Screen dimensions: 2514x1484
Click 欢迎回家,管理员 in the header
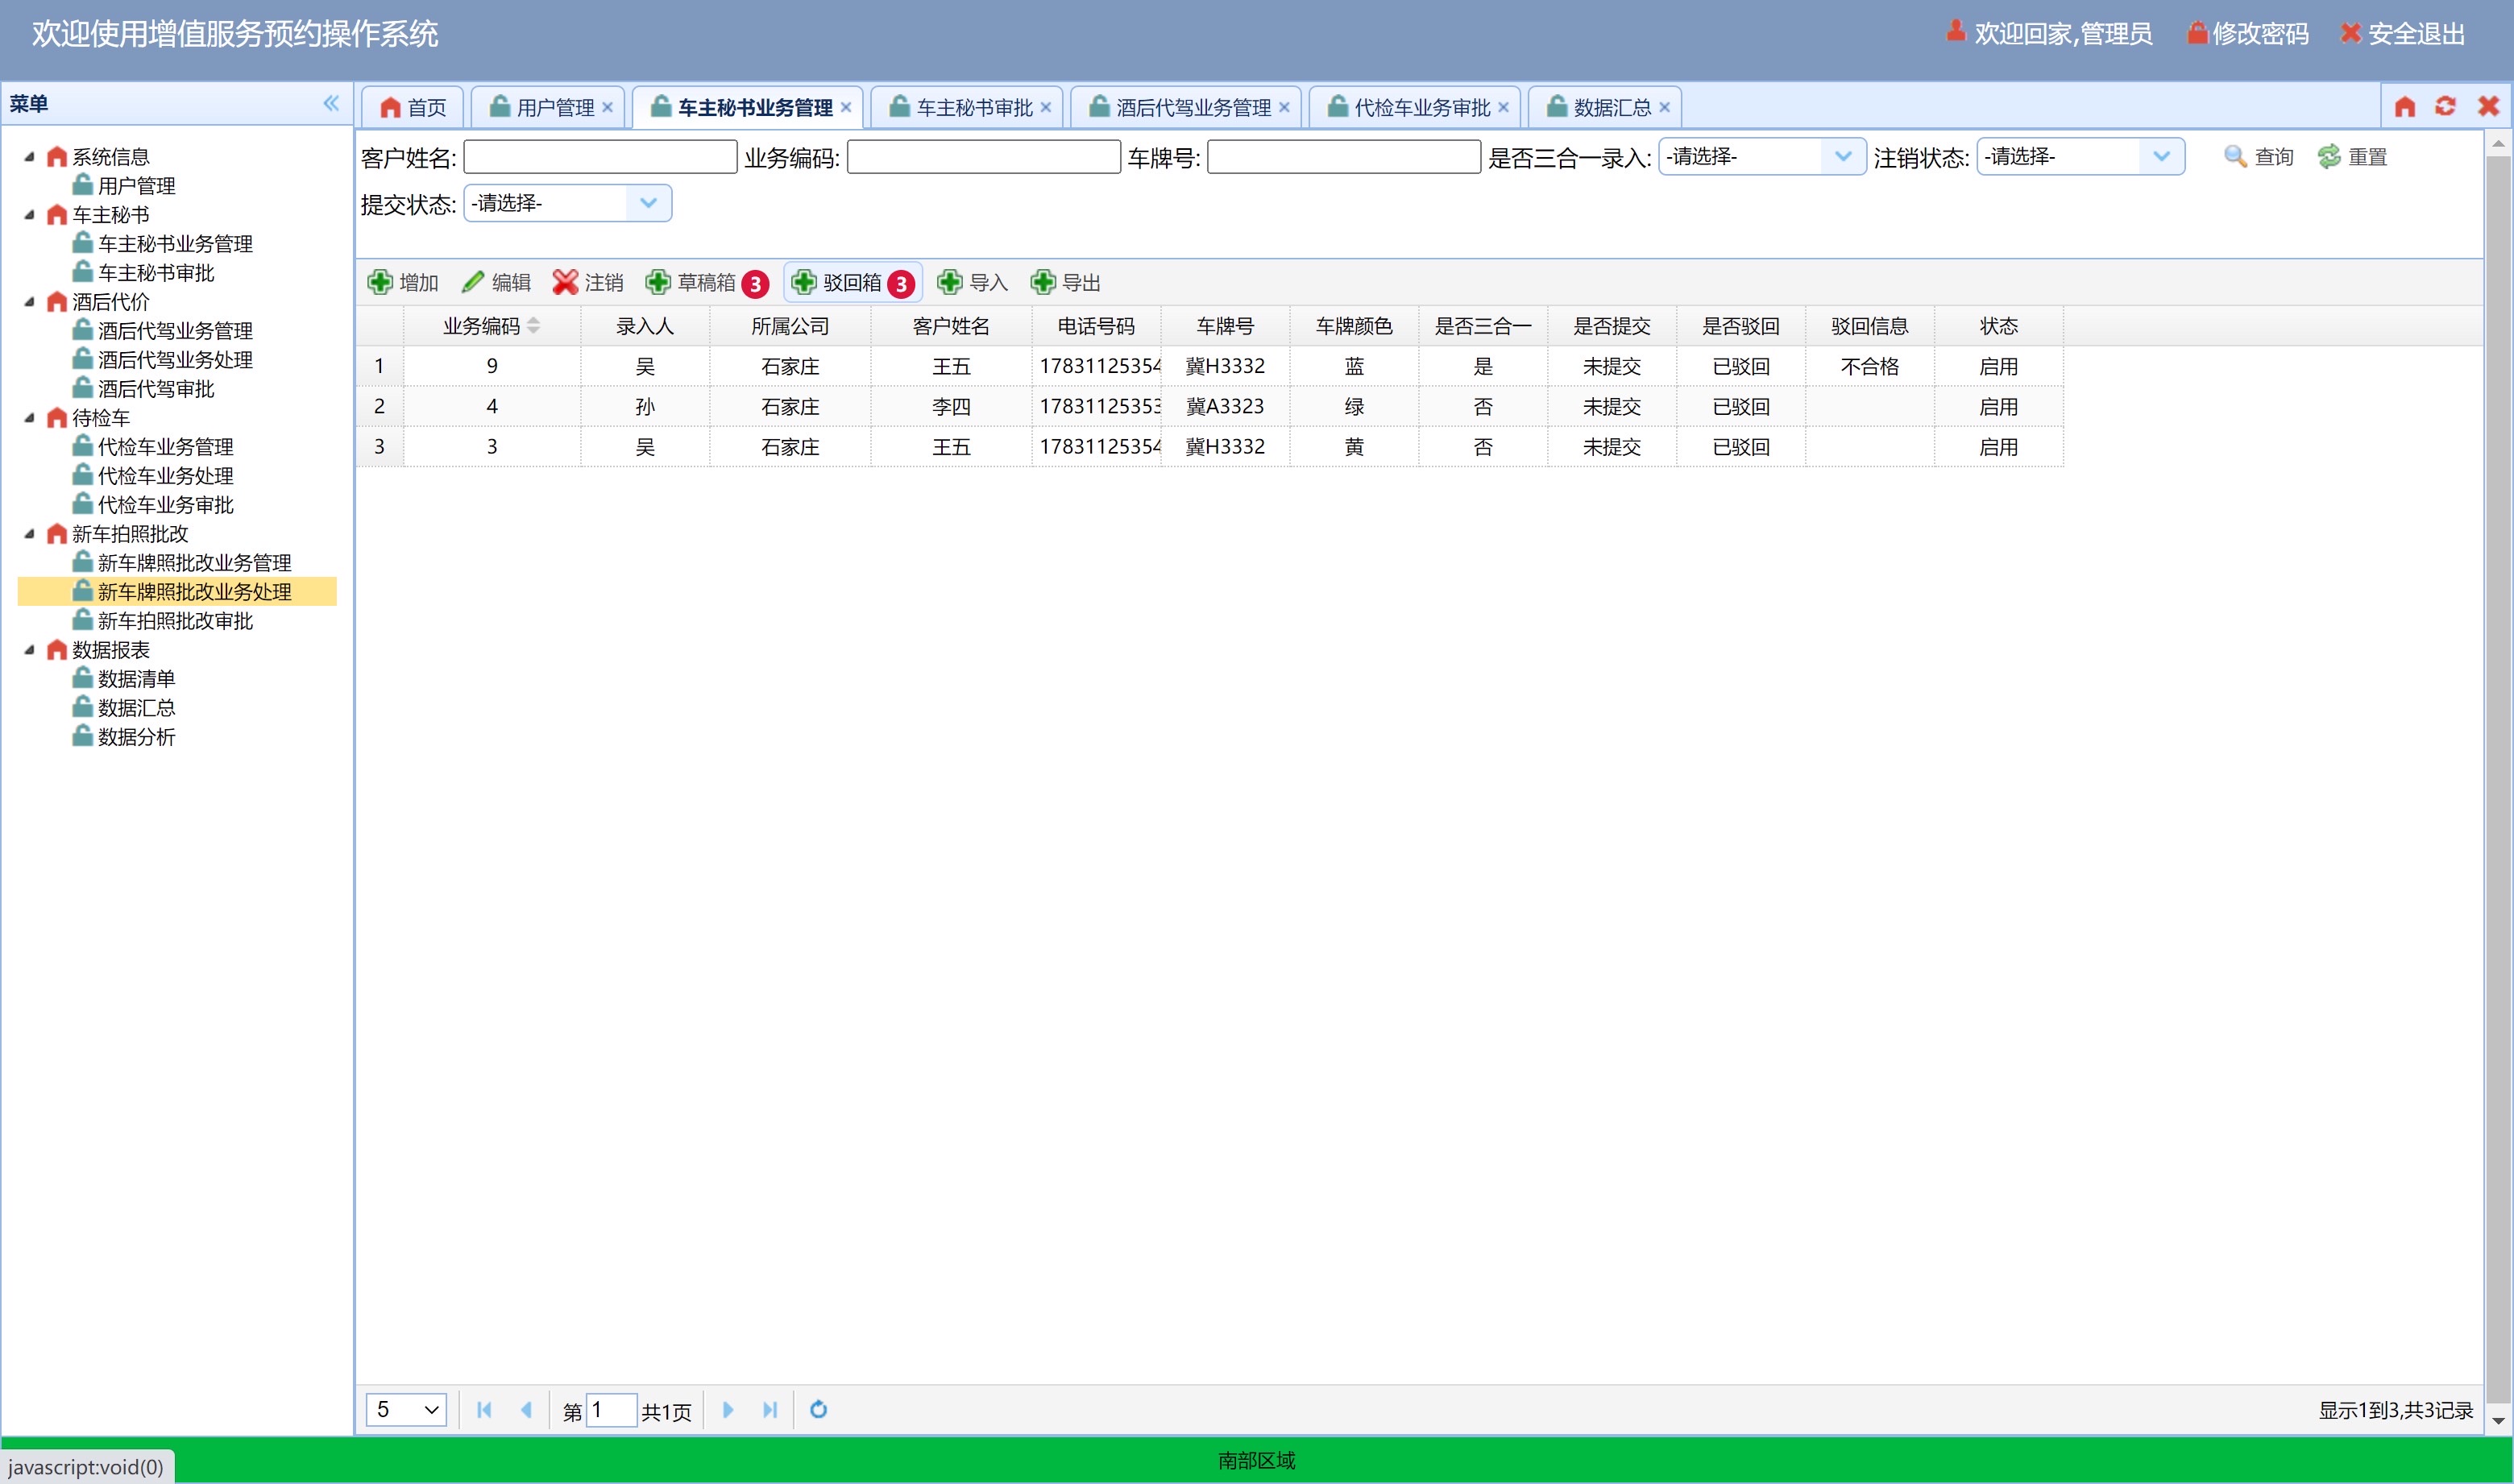click(x=2050, y=34)
